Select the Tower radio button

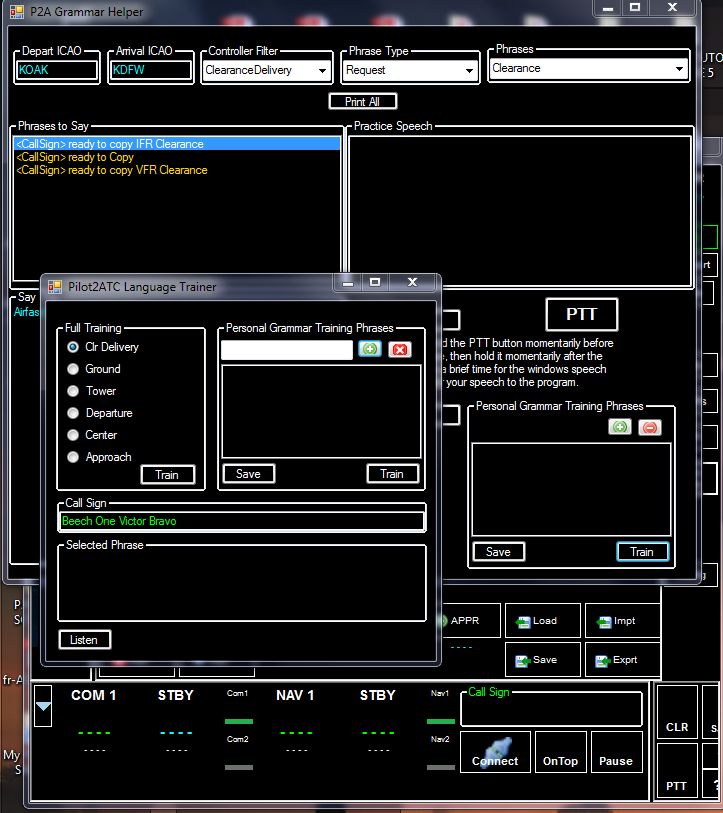[73, 391]
